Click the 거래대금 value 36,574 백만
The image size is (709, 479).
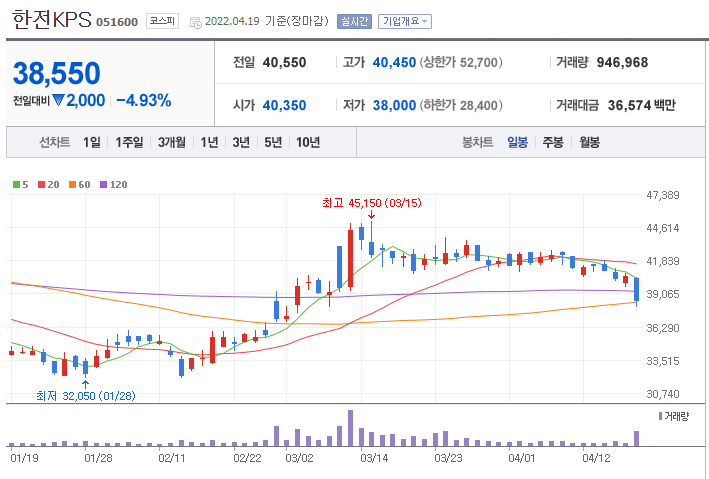pyautogui.click(x=642, y=105)
